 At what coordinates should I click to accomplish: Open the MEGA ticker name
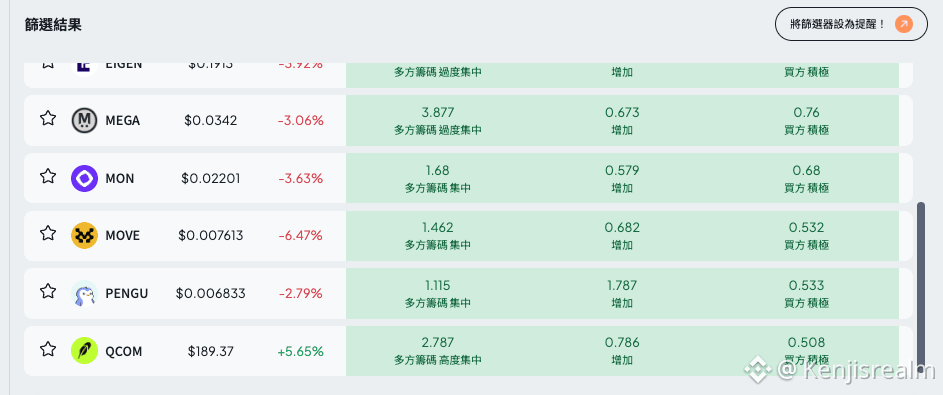123,121
